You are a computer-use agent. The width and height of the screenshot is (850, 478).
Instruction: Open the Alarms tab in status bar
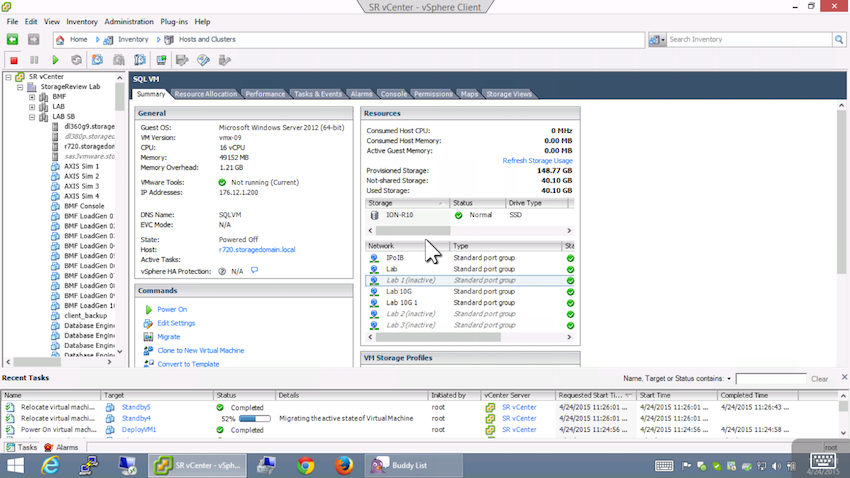[x=61, y=447]
